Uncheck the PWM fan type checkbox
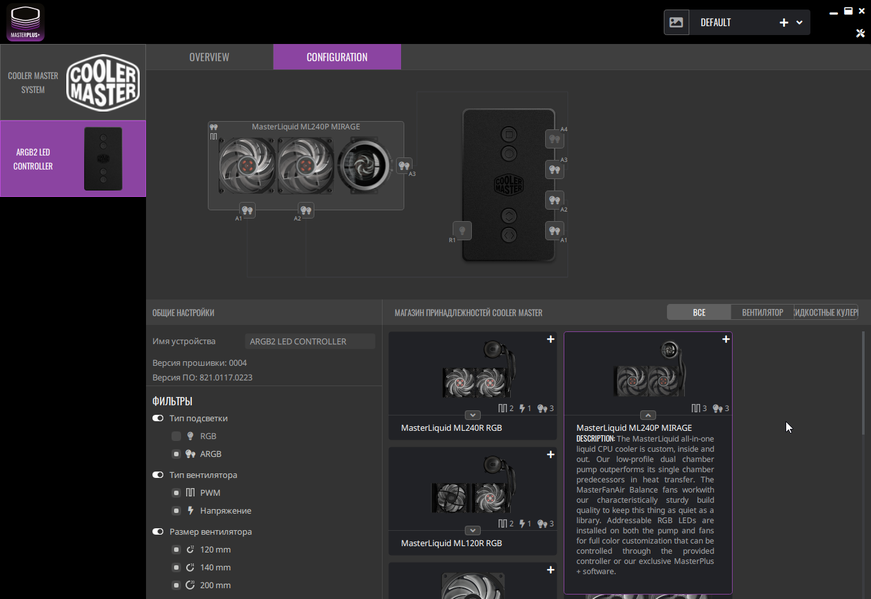The width and height of the screenshot is (871, 599). click(x=176, y=493)
